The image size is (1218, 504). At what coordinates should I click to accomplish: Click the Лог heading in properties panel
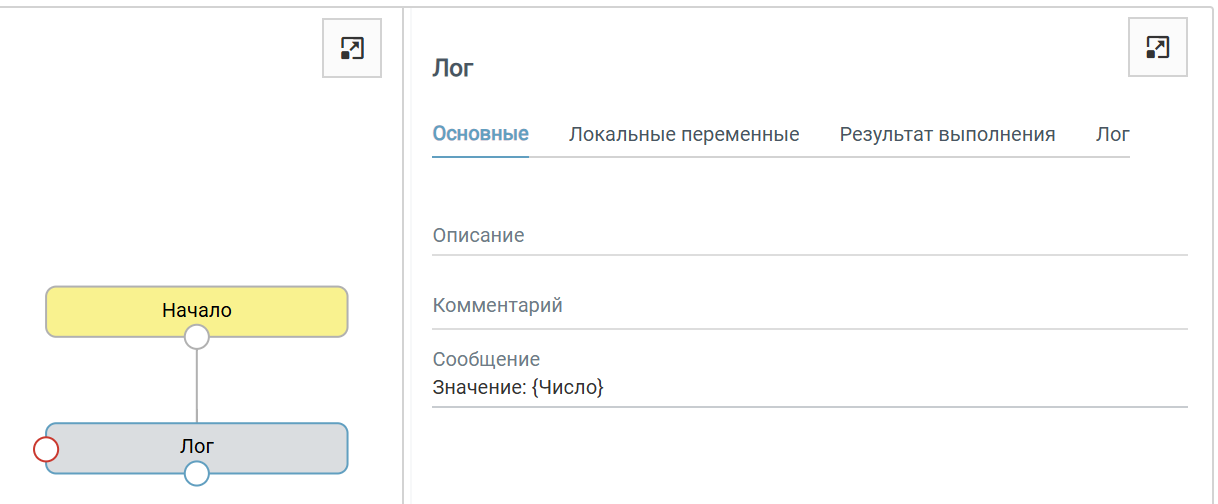click(453, 68)
